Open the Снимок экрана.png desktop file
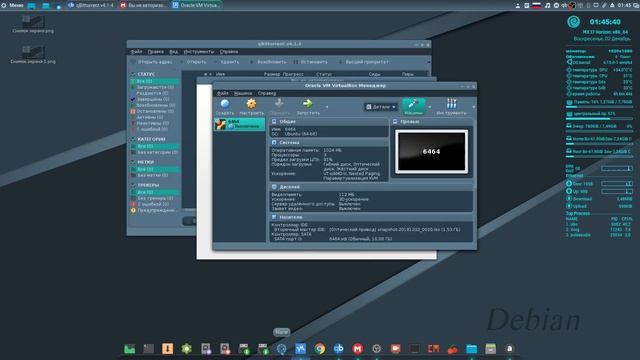The image size is (640, 360). coord(33,24)
